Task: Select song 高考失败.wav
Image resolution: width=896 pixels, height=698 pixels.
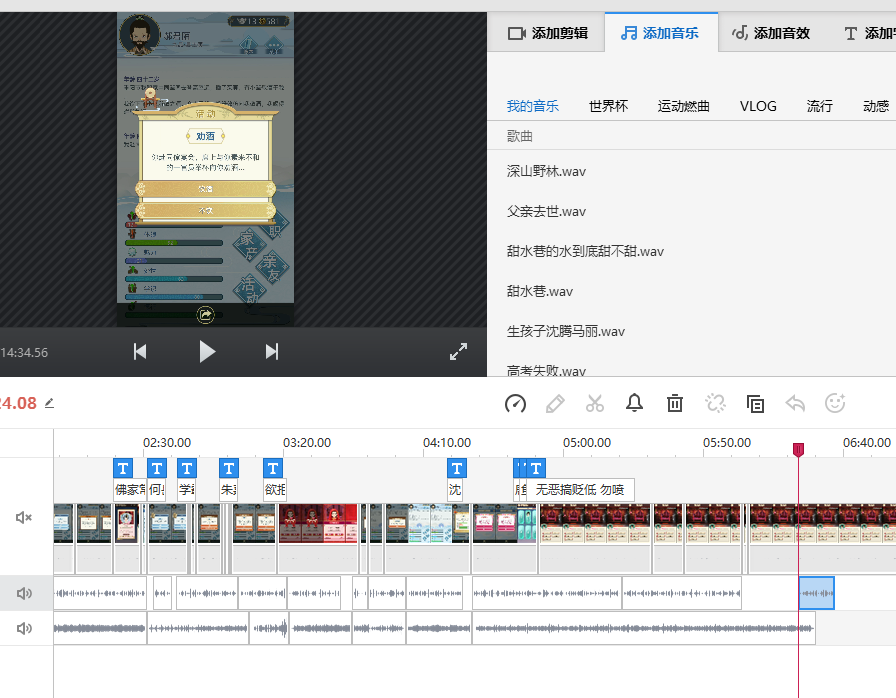Action: point(546,371)
